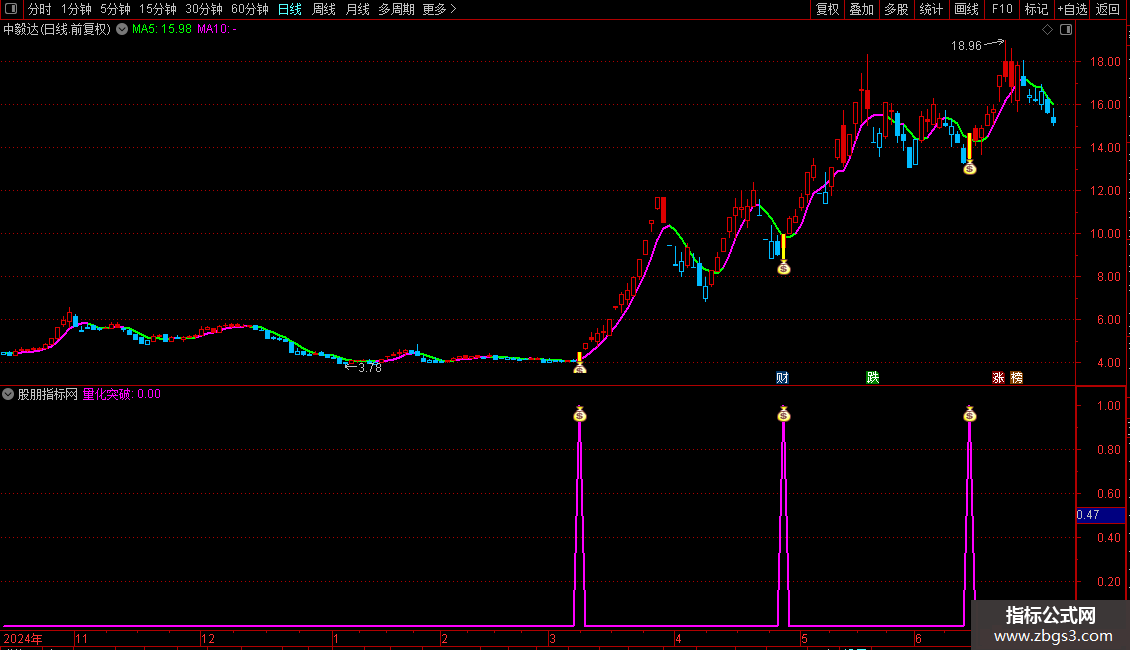Click the 叠加 overlay button

pos(861,9)
